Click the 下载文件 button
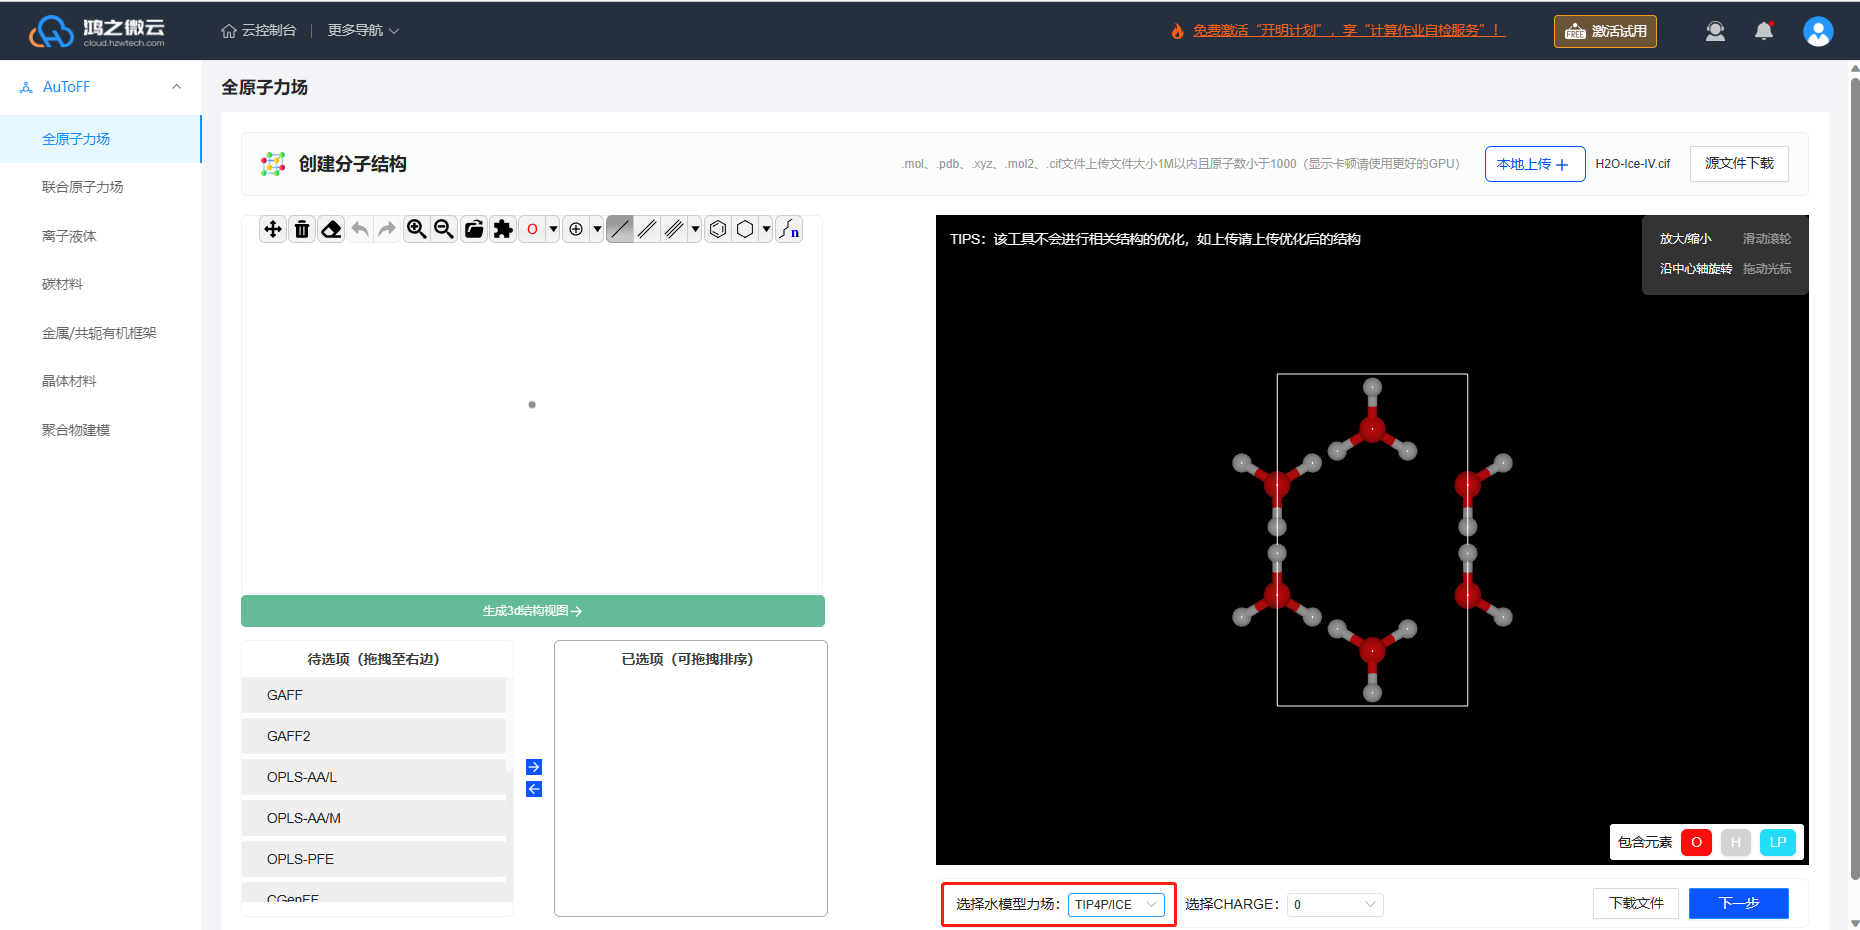 (x=1636, y=903)
